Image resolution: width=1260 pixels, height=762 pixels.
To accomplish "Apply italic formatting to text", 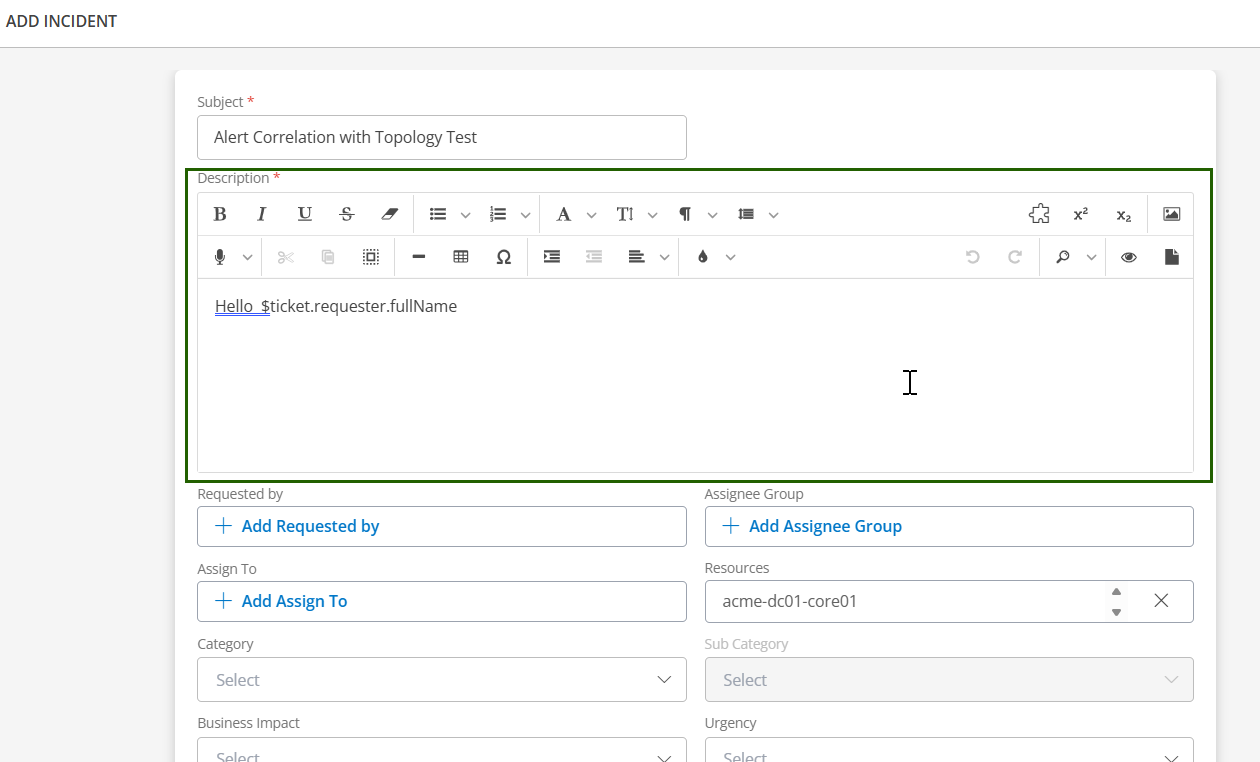I will point(262,214).
